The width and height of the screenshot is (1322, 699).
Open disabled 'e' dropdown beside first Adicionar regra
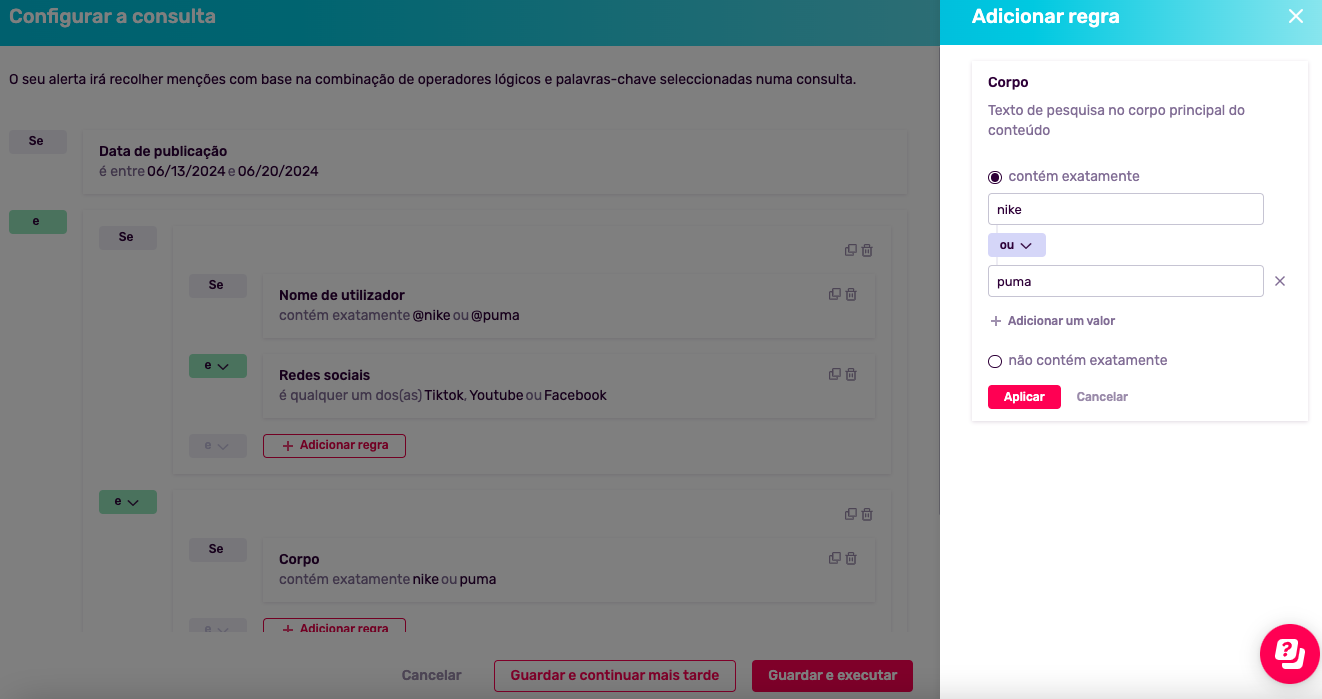click(x=217, y=446)
